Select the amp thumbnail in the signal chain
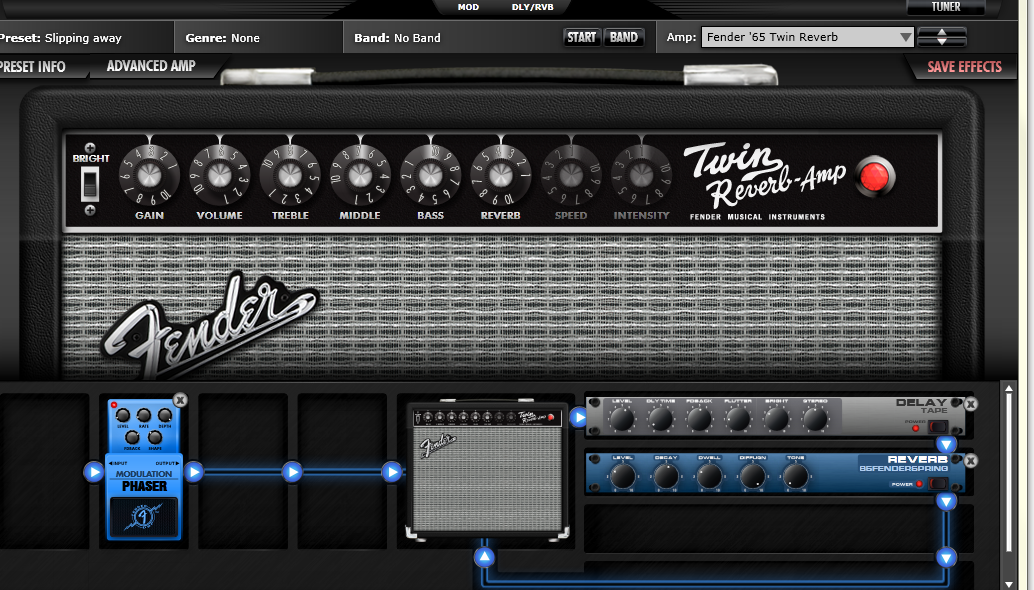Viewport: 1034px width, 590px height. click(x=487, y=470)
